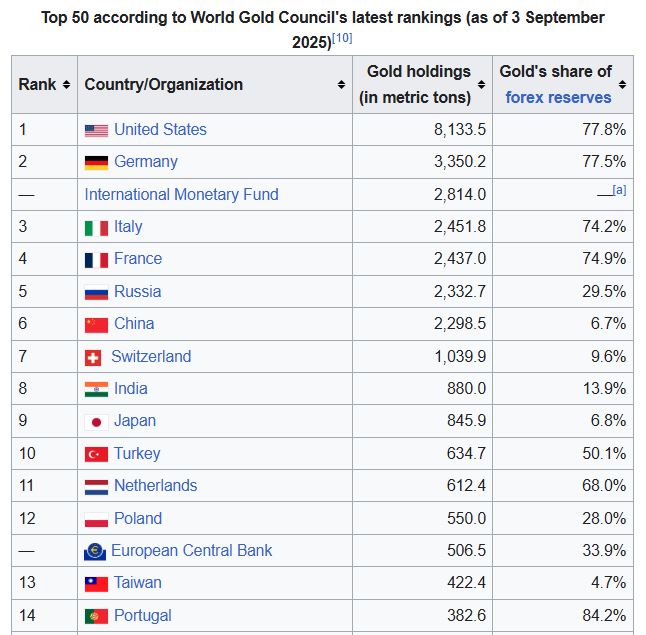Click the India flag icon
Screen dimensions: 646x635
click(x=96, y=389)
